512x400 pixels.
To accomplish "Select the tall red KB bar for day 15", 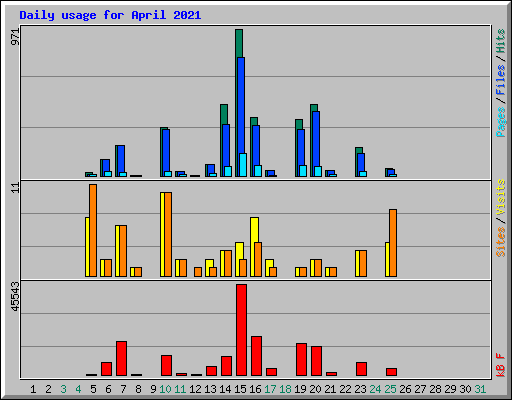I will [242, 330].
